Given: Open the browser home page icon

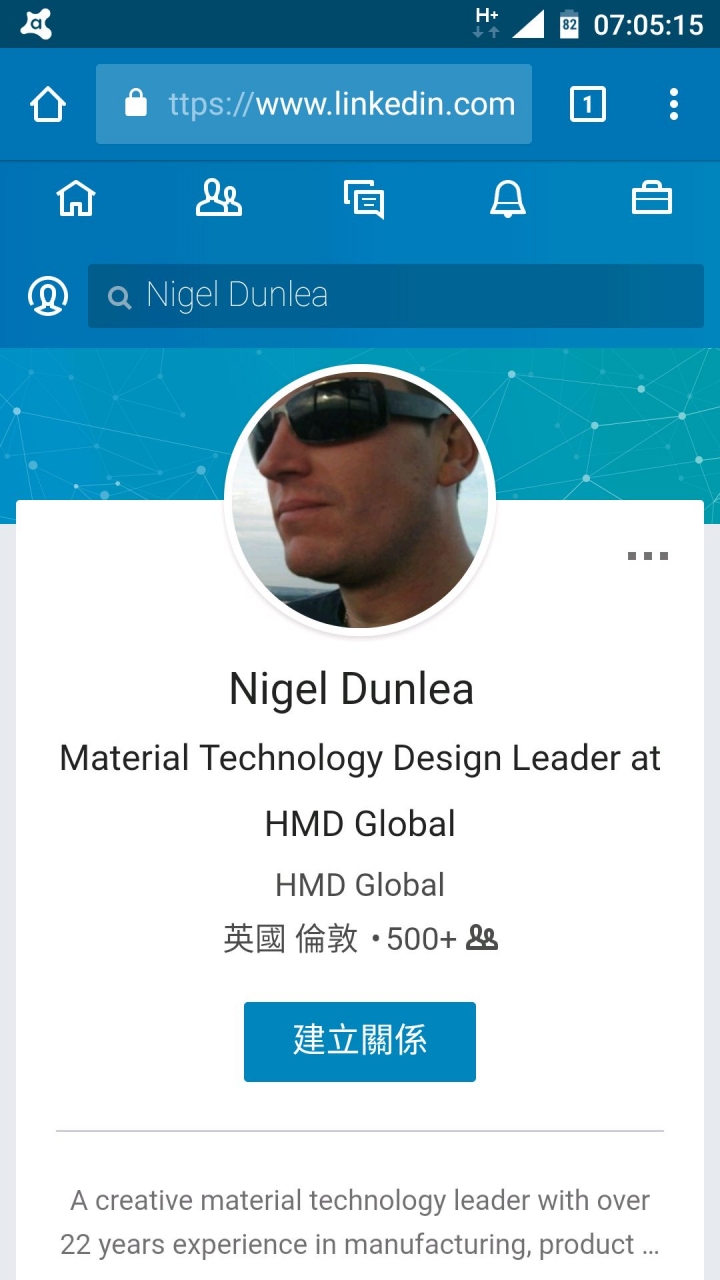Looking at the screenshot, I should click(x=48, y=104).
